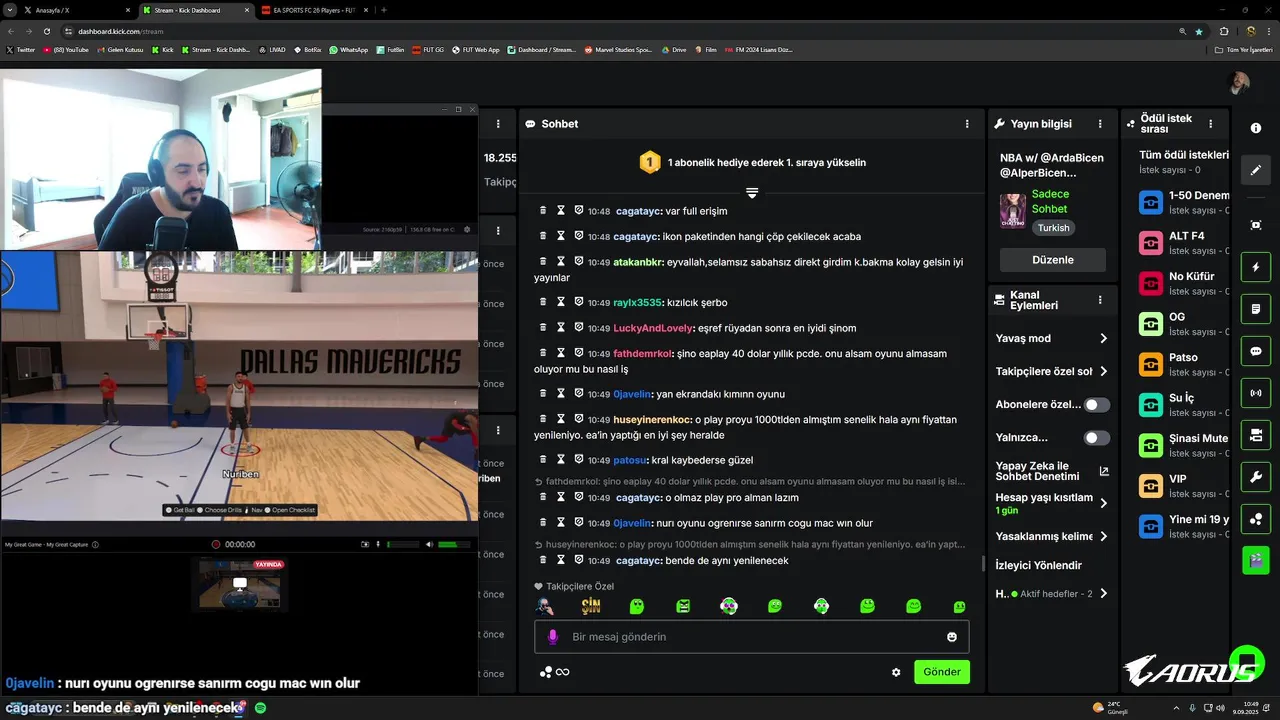Open the info icon in right sidebar

coord(1256,129)
